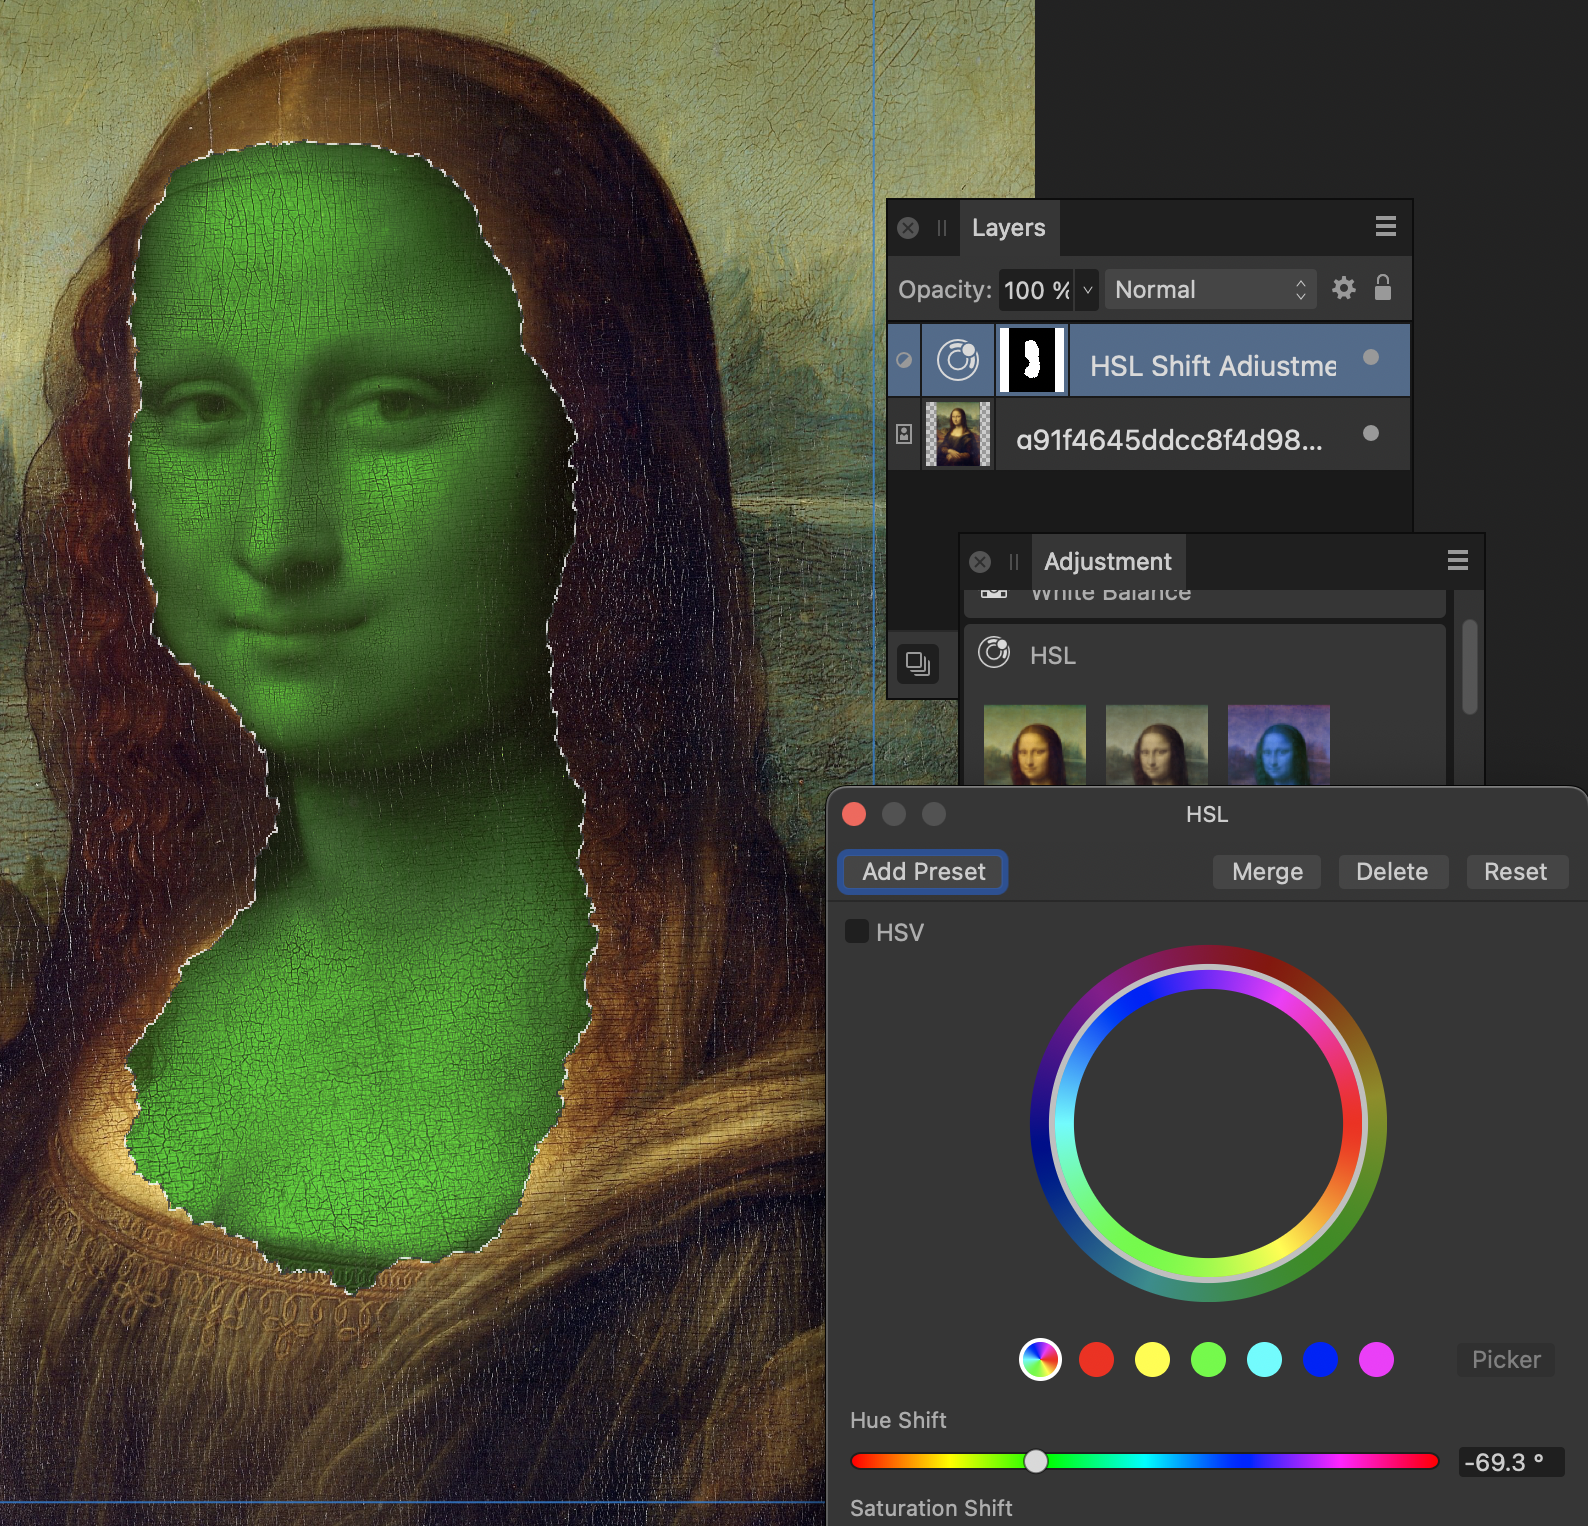Close the HSL dialog window

click(x=854, y=814)
